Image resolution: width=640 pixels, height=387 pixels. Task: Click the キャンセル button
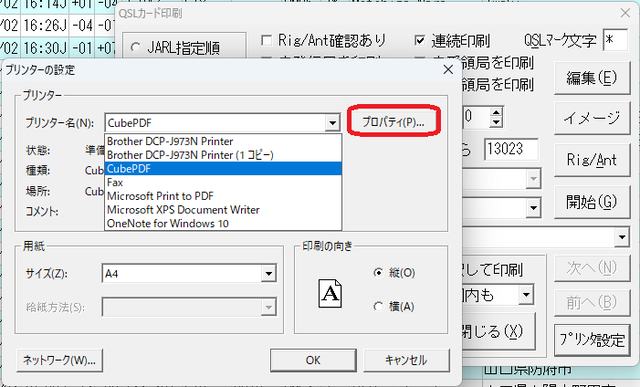pyautogui.click(x=406, y=360)
